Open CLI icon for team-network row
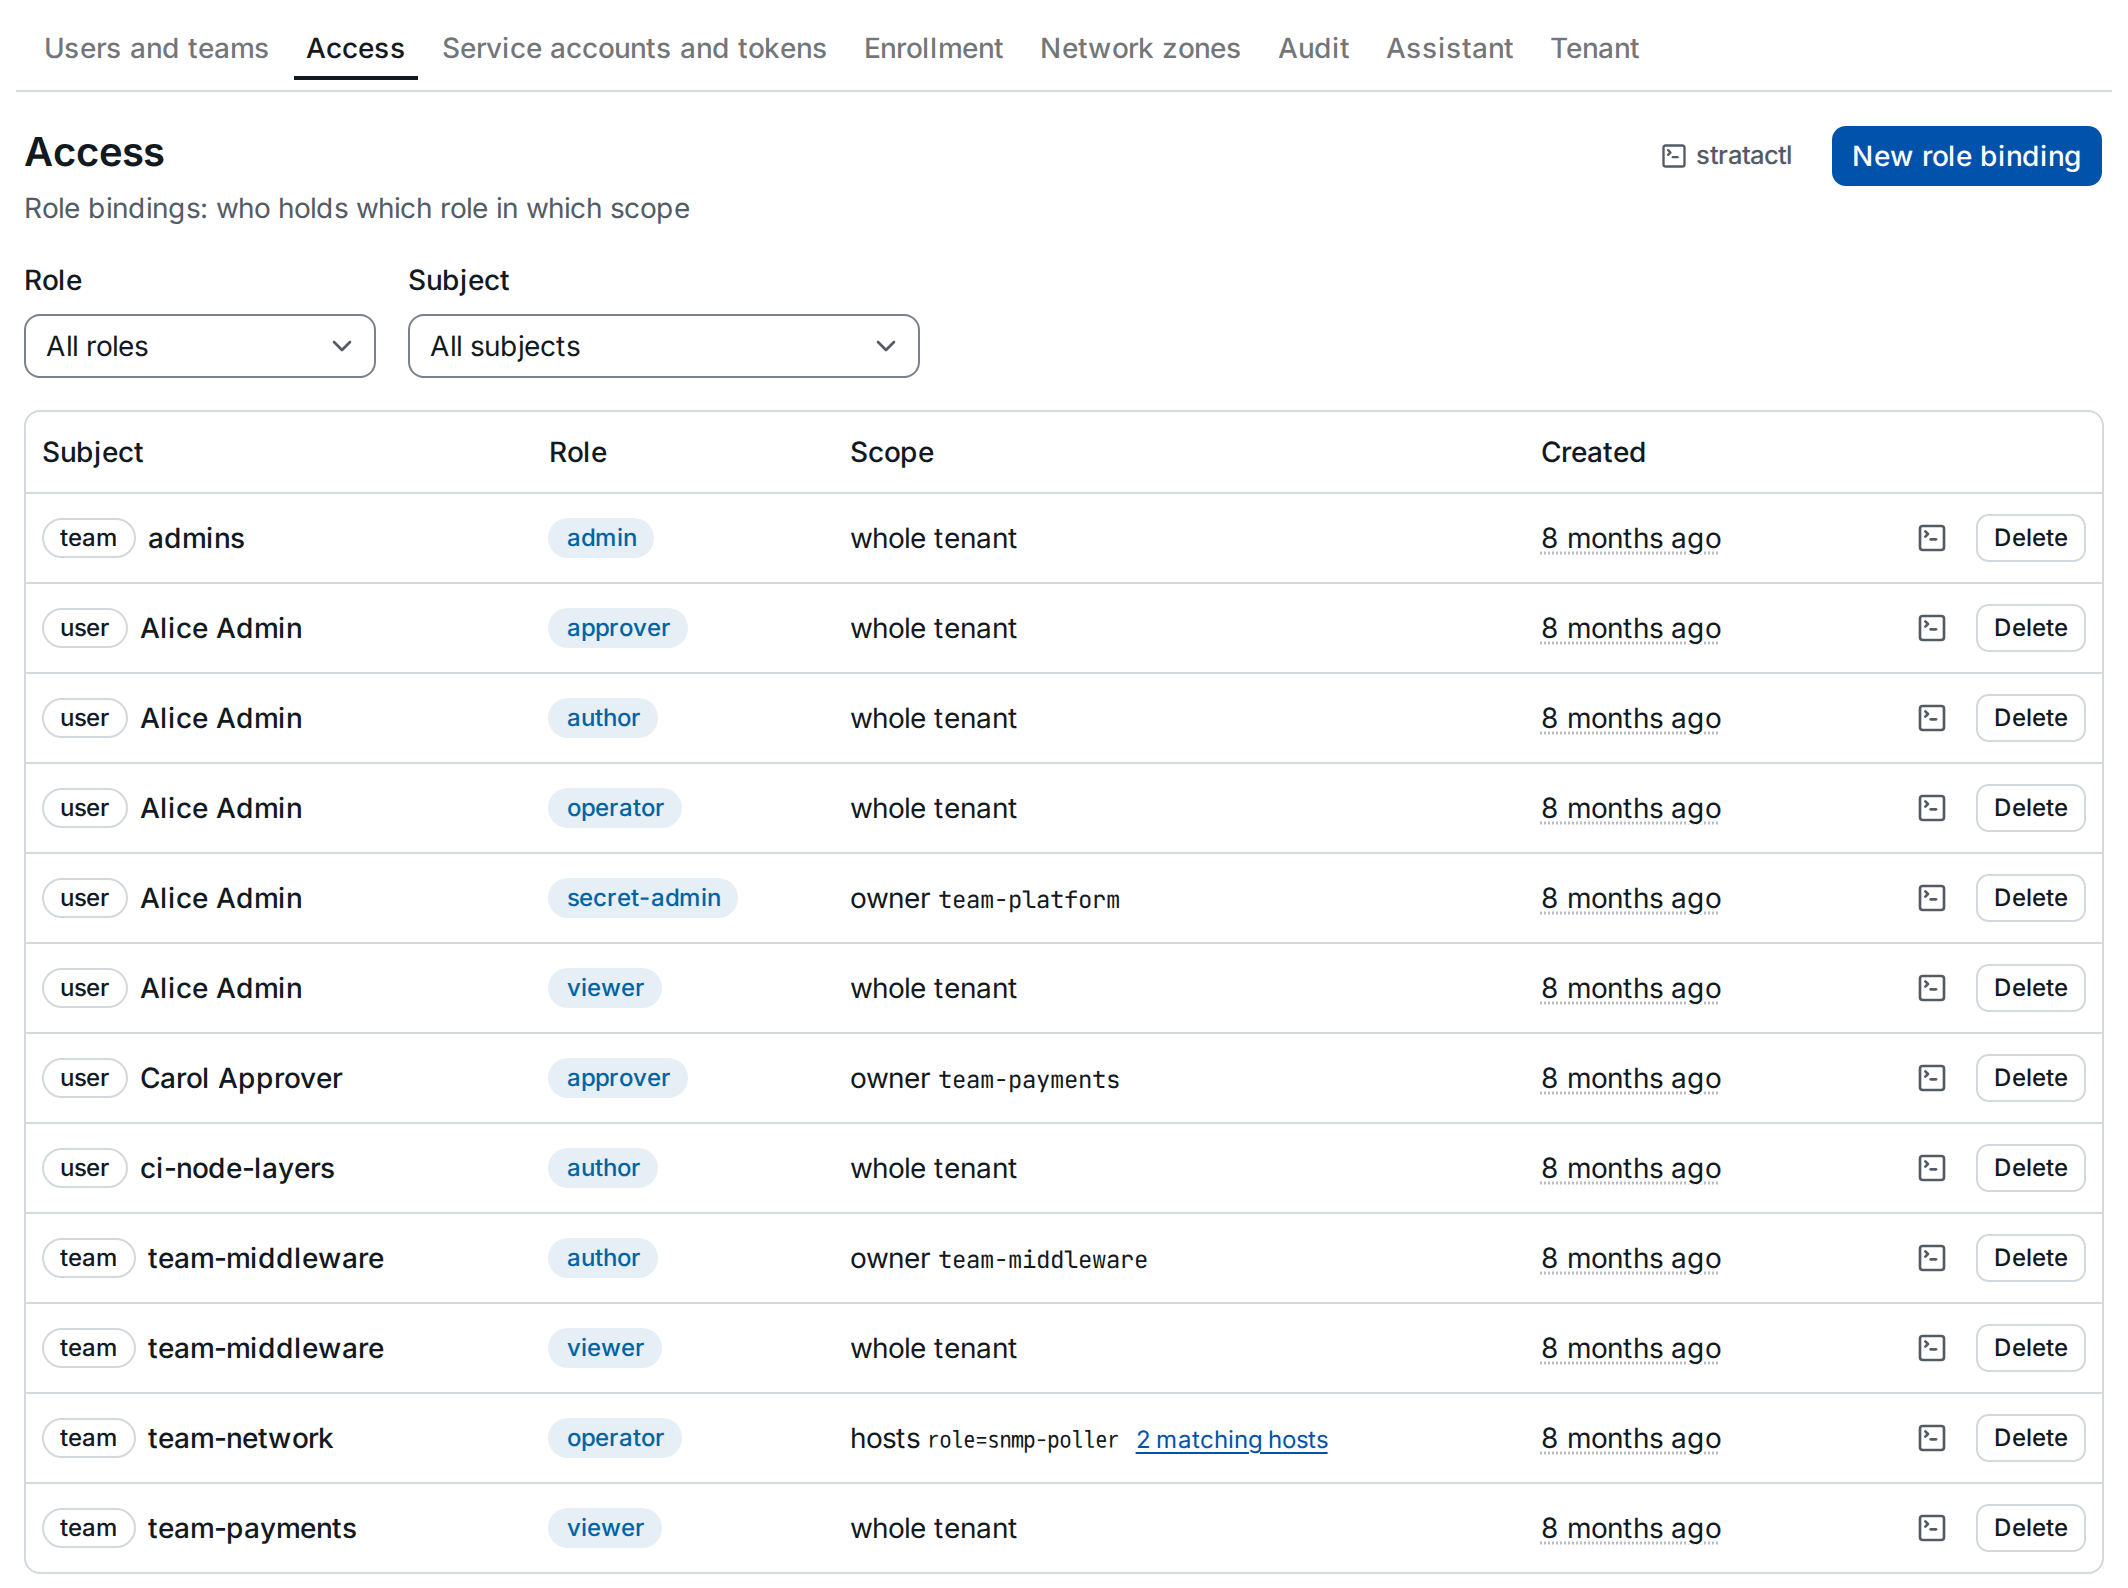The height and width of the screenshot is (1588, 2128). click(1931, 1438)
